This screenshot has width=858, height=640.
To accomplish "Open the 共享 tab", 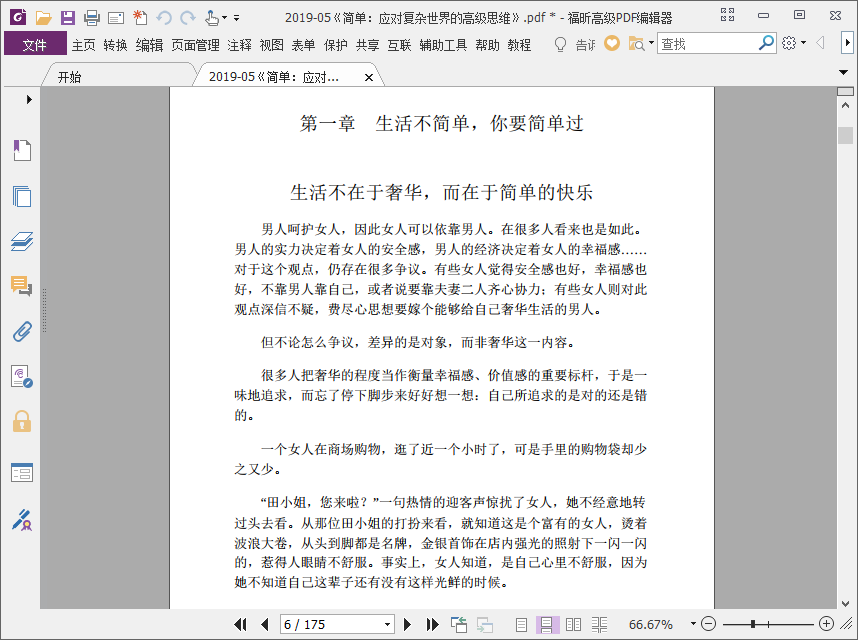I will tap(367, 45).
